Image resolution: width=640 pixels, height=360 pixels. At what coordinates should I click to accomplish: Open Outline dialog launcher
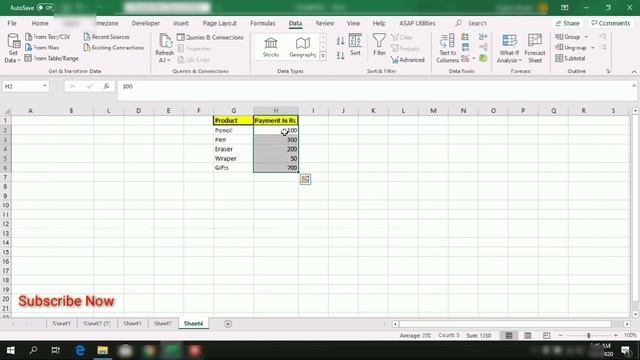coord(608,71)
